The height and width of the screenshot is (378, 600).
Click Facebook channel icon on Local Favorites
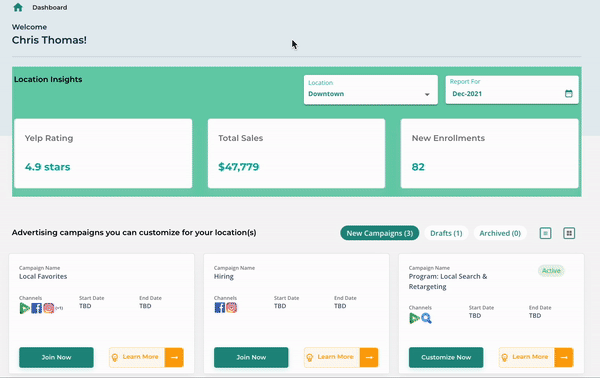pyautogui.click(x=36, y=308)
